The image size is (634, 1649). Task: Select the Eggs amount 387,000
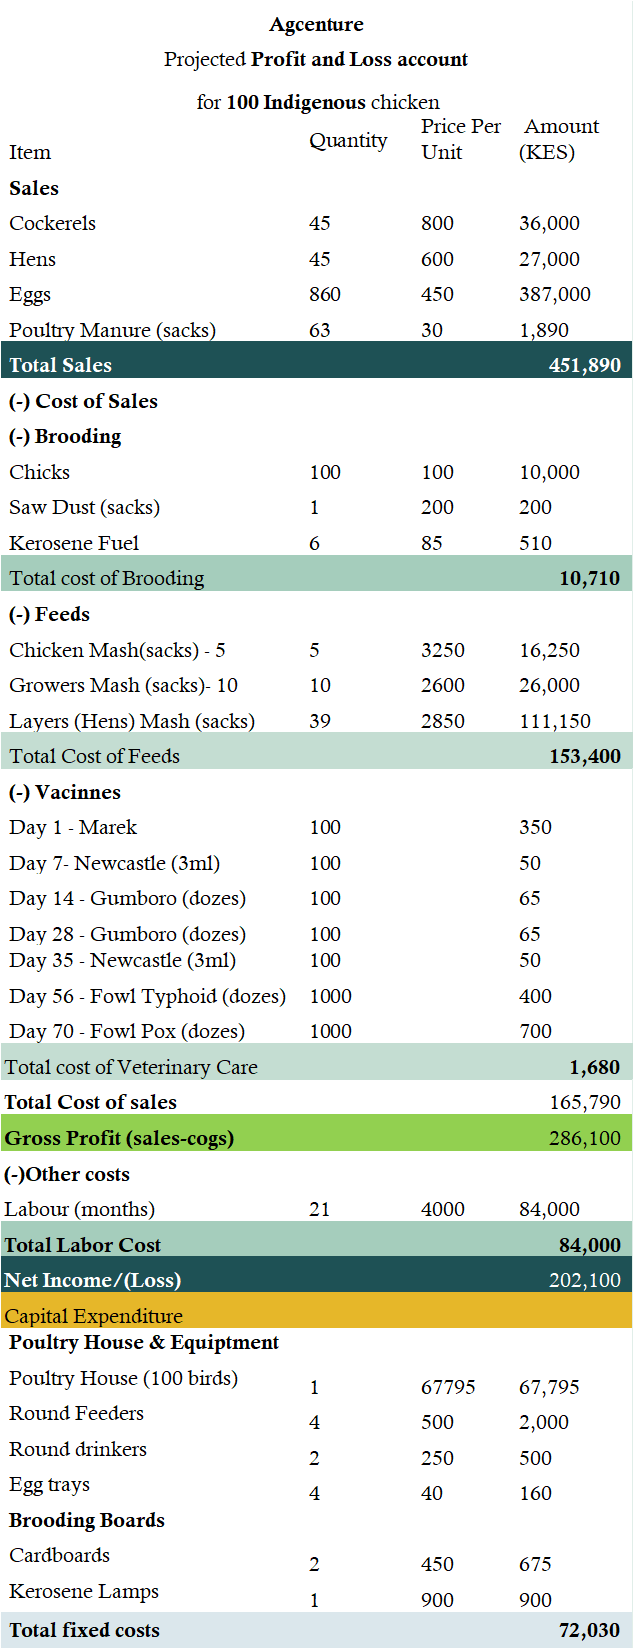[555, 294]
